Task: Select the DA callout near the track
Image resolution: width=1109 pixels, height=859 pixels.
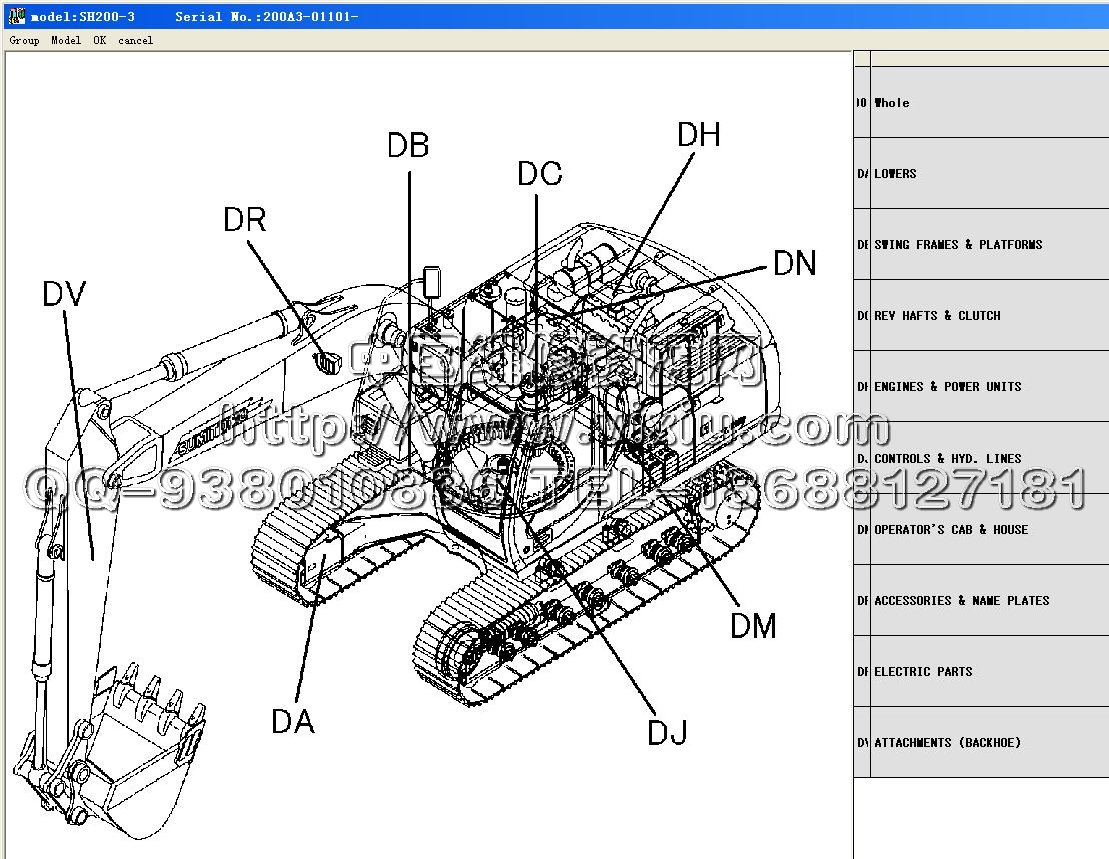Action: (292, 720)
